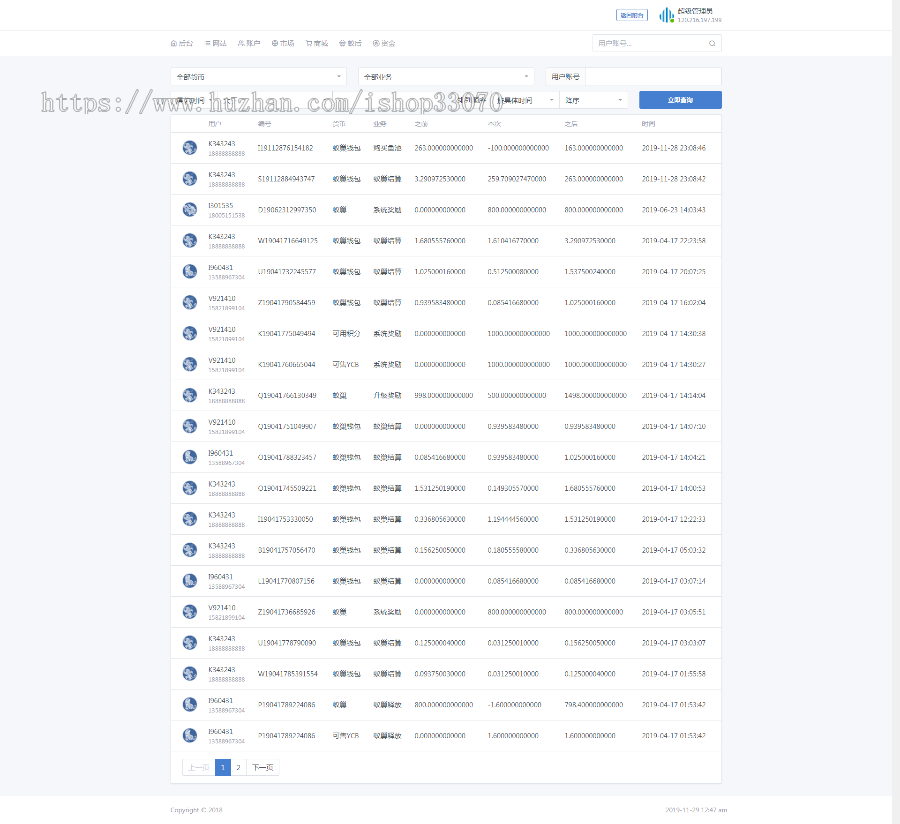This screenshot has height=824, width=900.
Task: Click the magnifier icon in the top search box
Action: 712,44
